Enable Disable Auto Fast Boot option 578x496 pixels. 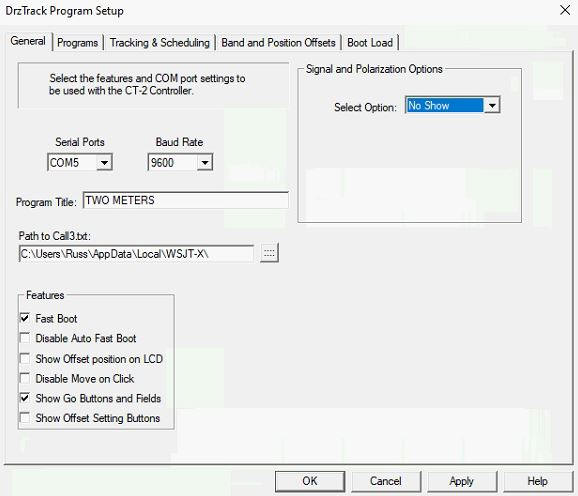pyautogui.click(x=25, y=338)
